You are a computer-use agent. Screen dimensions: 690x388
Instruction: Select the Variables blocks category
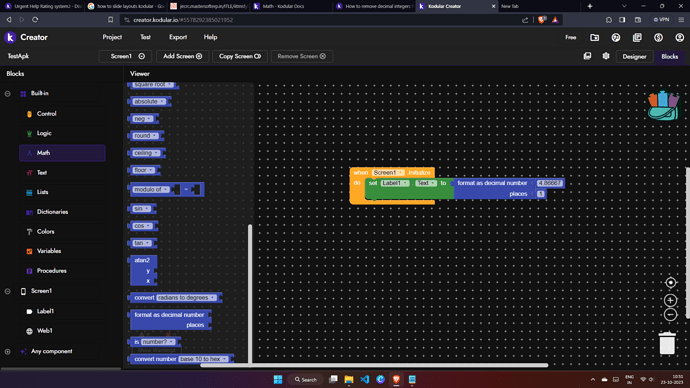click(x=62, y=251)
